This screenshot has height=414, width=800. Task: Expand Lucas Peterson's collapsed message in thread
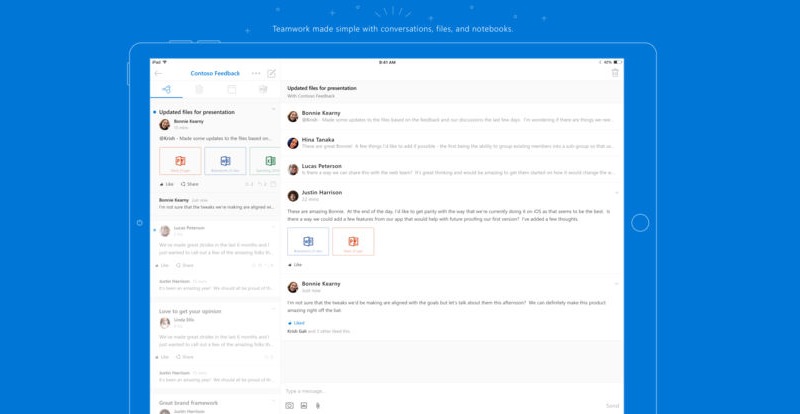click(452, 169)
